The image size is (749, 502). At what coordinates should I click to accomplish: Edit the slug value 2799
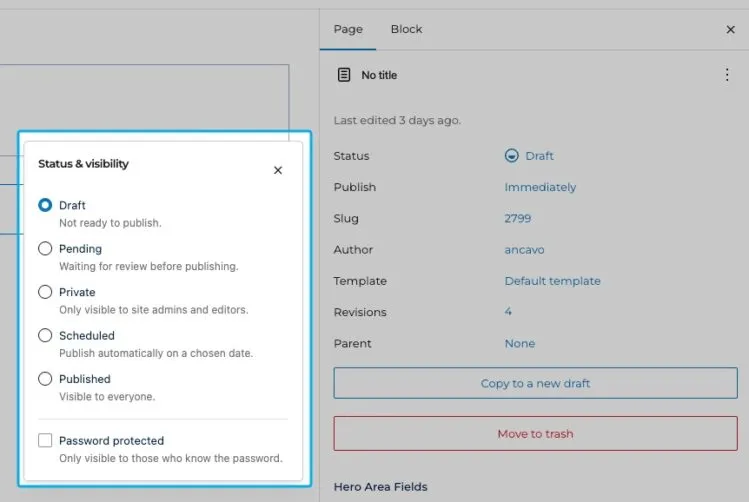pyautogui.click(x=518, y=218)
